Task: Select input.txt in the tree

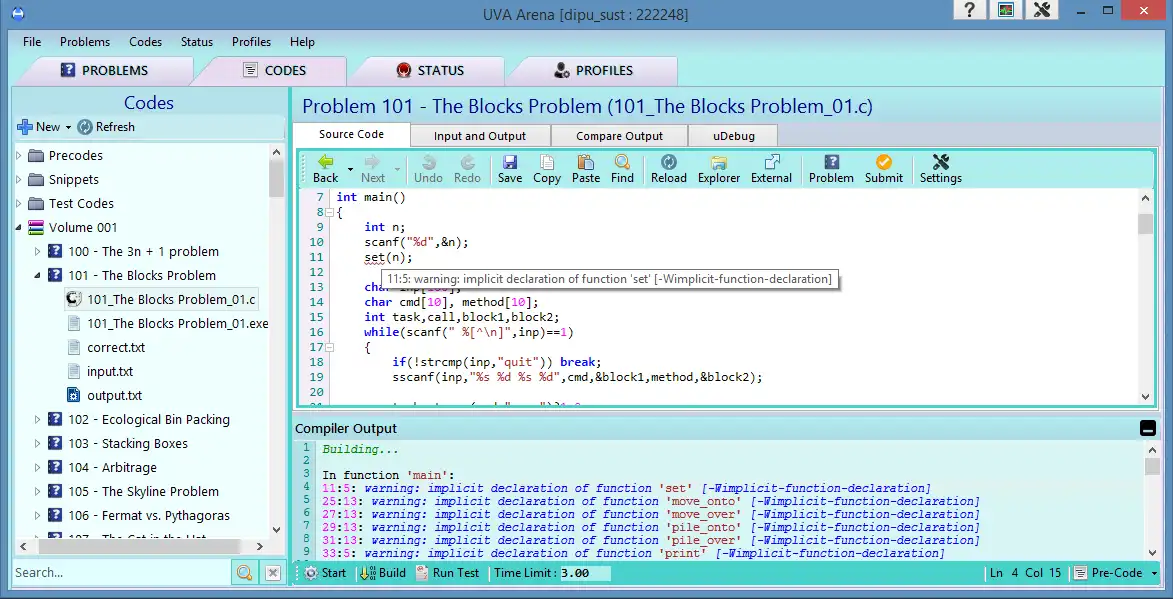Action: pyautogui.click(x=110, y=372)
